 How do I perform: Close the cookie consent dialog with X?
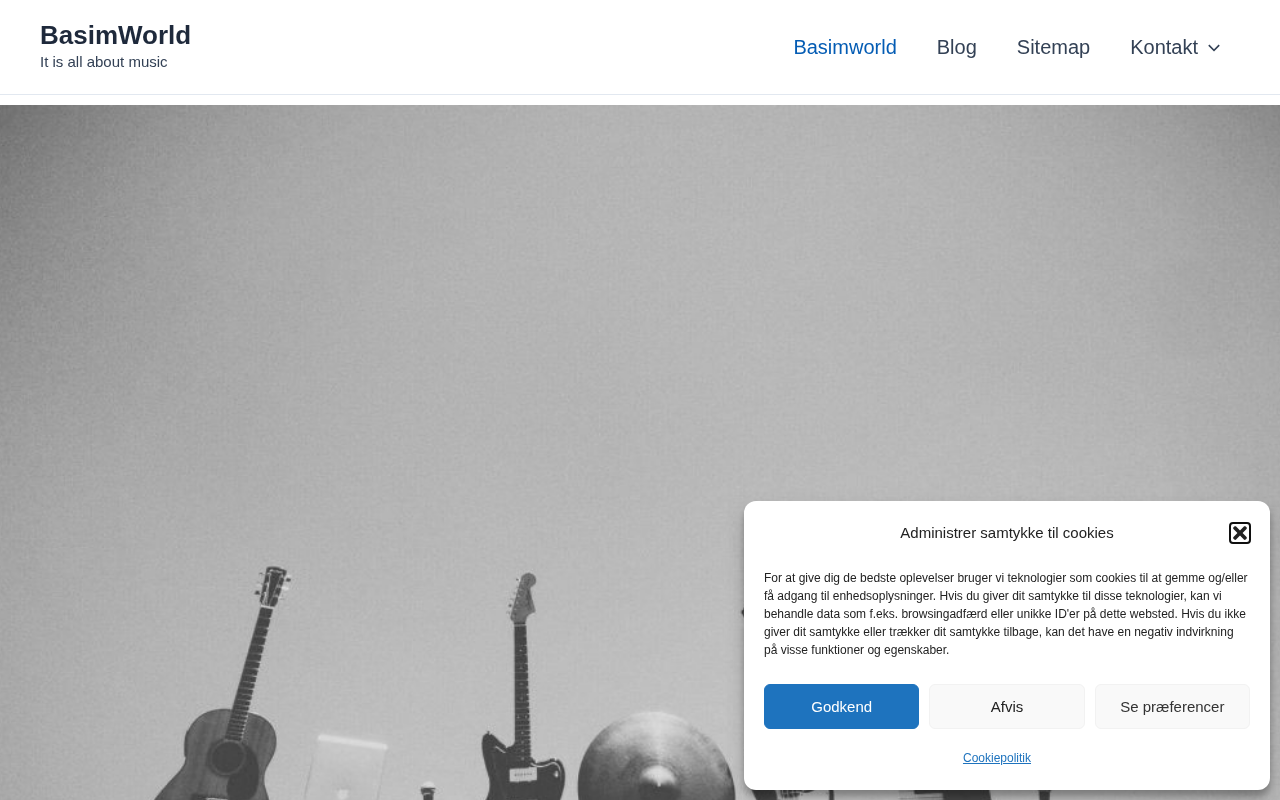pyautogui.click(x=1240, y=533)
